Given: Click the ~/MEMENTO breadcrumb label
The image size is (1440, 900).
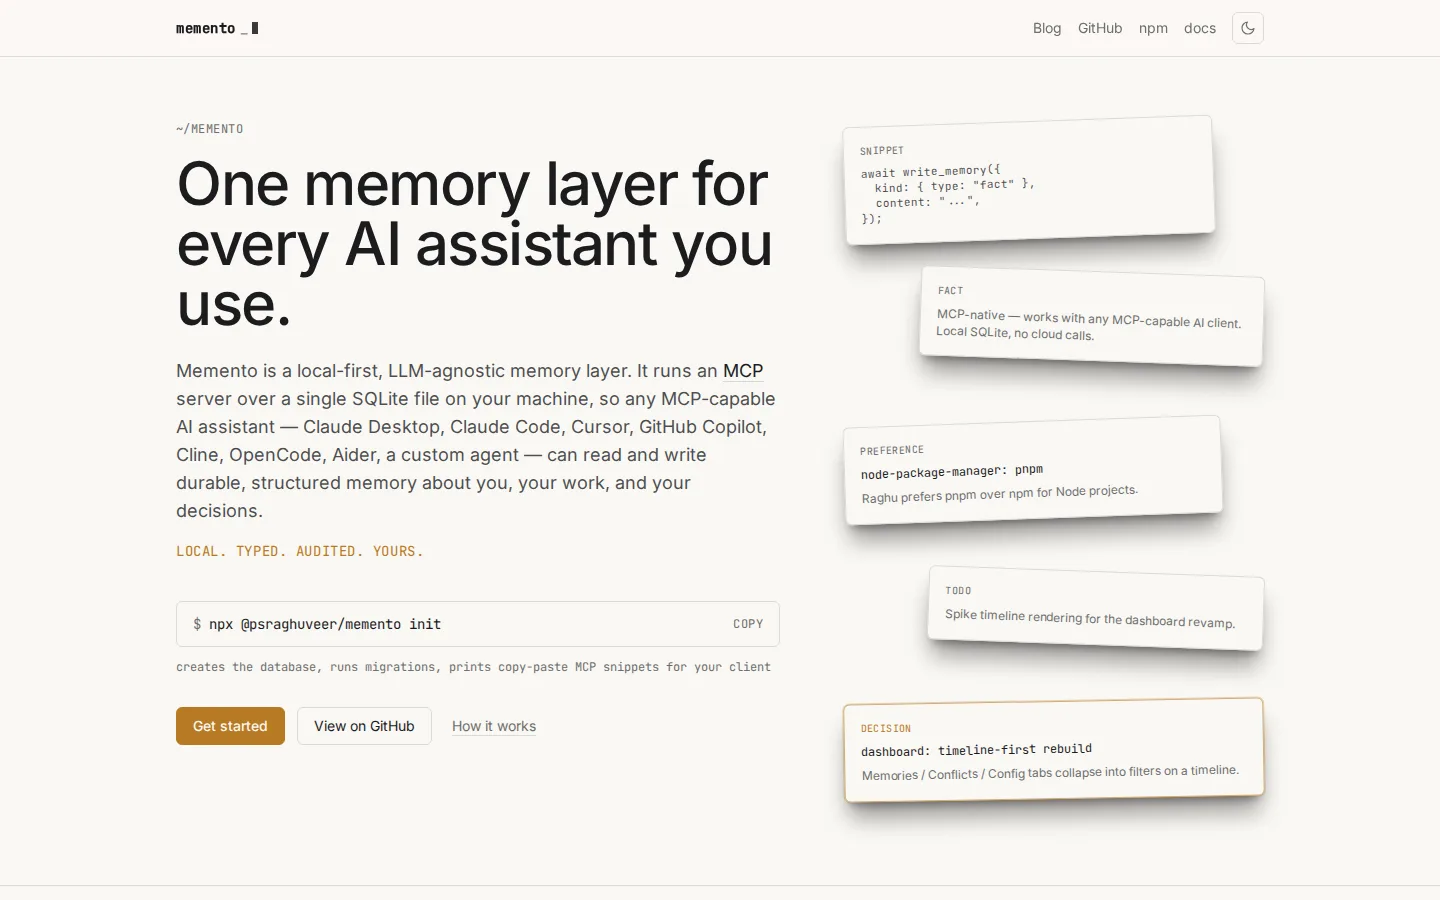Looking at the screenshot, I should click(210, 129).
